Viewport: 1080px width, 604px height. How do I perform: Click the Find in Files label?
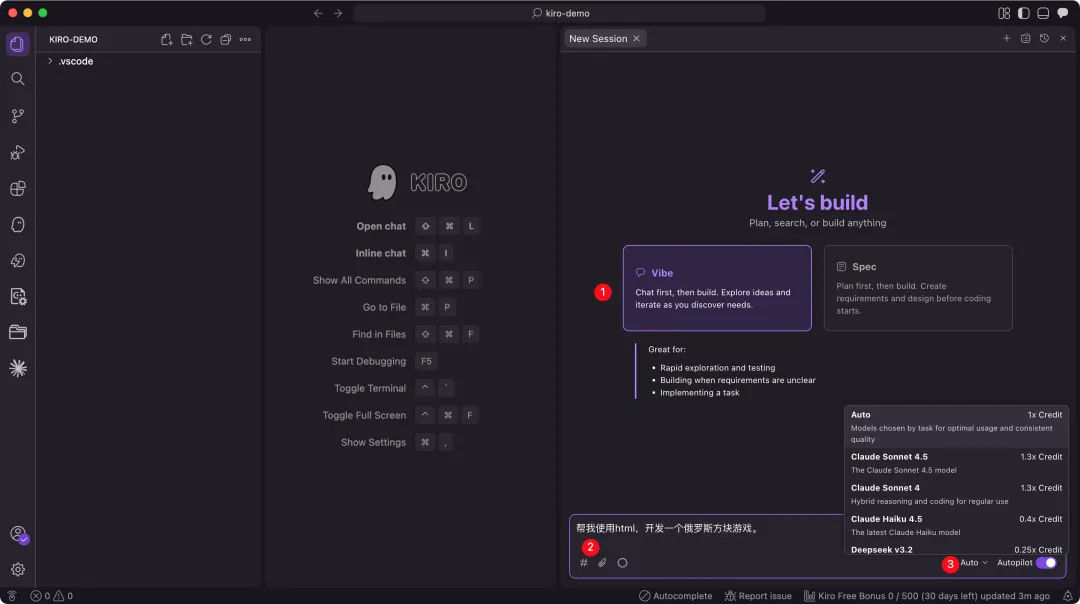pyautogui.click(x=379, y=334)
